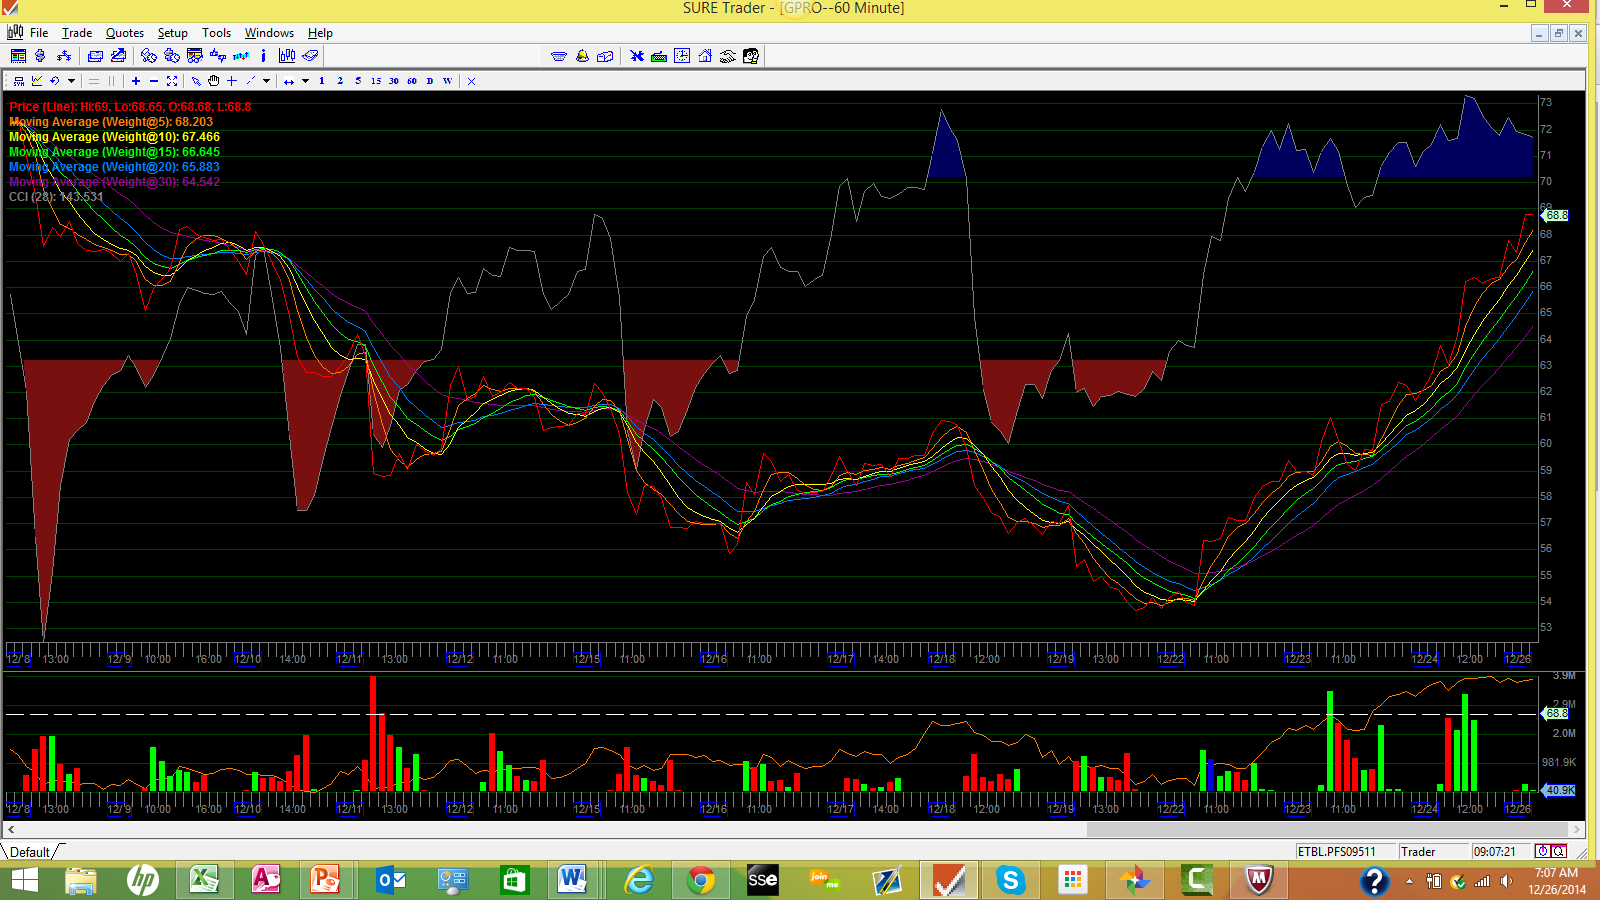1600x900 pixels.
Task: Open the clock icon in the top toolbar
Action: 682,56
